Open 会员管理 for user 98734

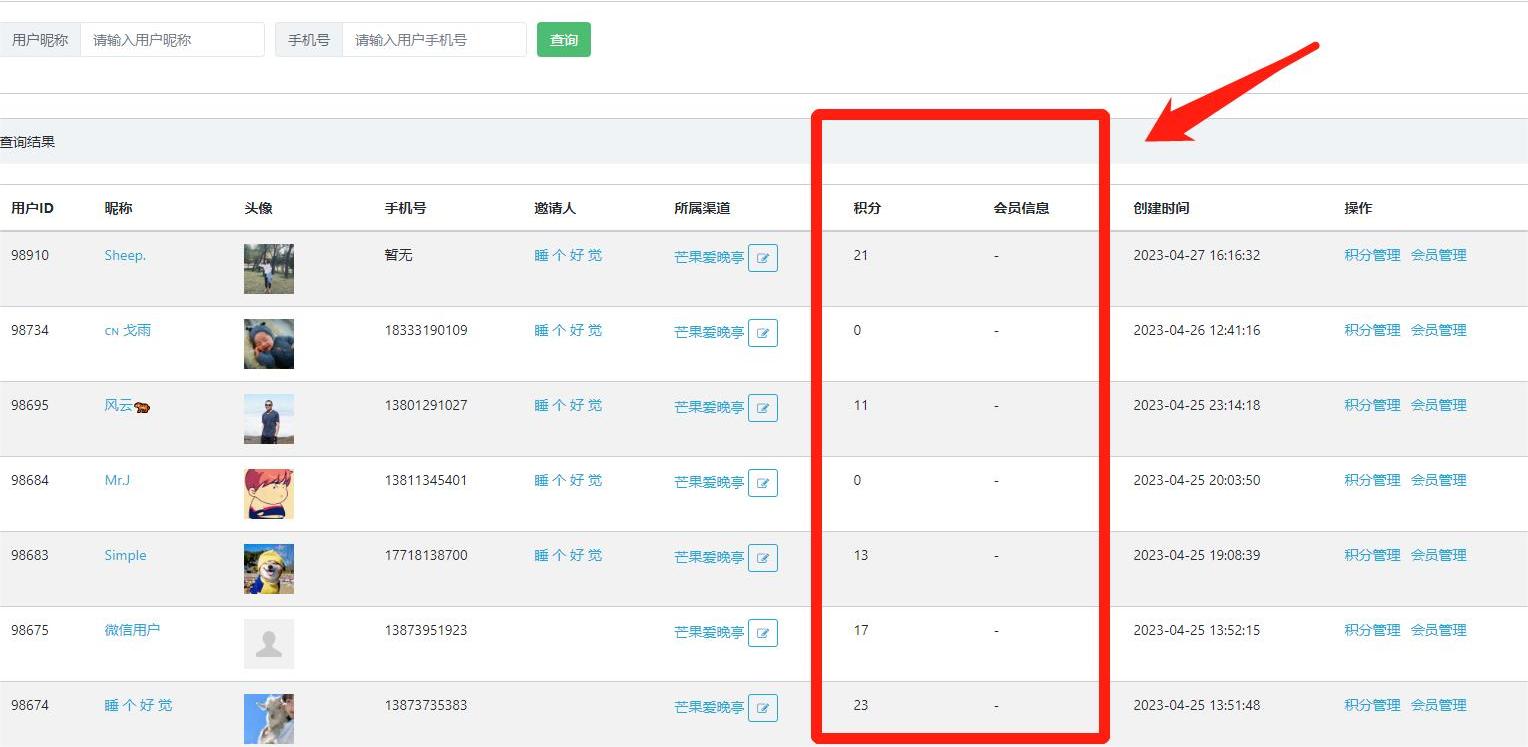1438,330
